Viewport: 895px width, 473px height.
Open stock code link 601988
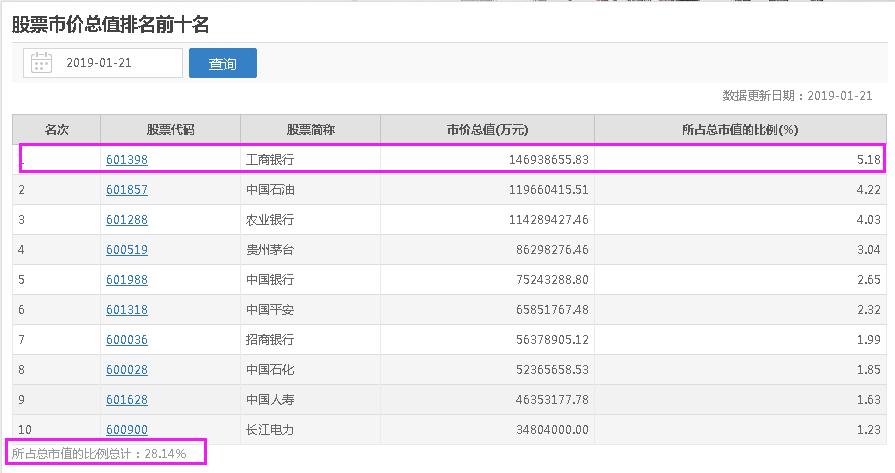click(x=127, y=280)
